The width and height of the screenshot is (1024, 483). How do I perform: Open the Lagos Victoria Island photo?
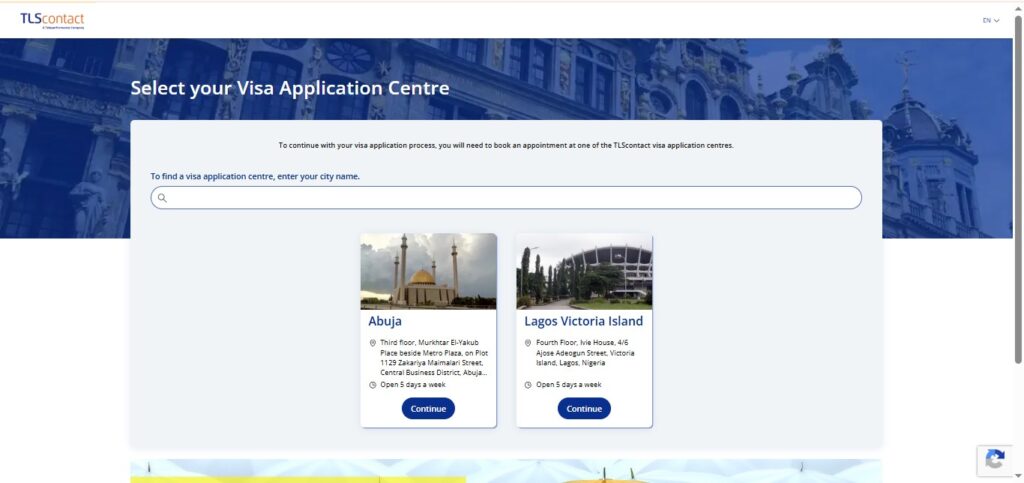tap(584, 271)
